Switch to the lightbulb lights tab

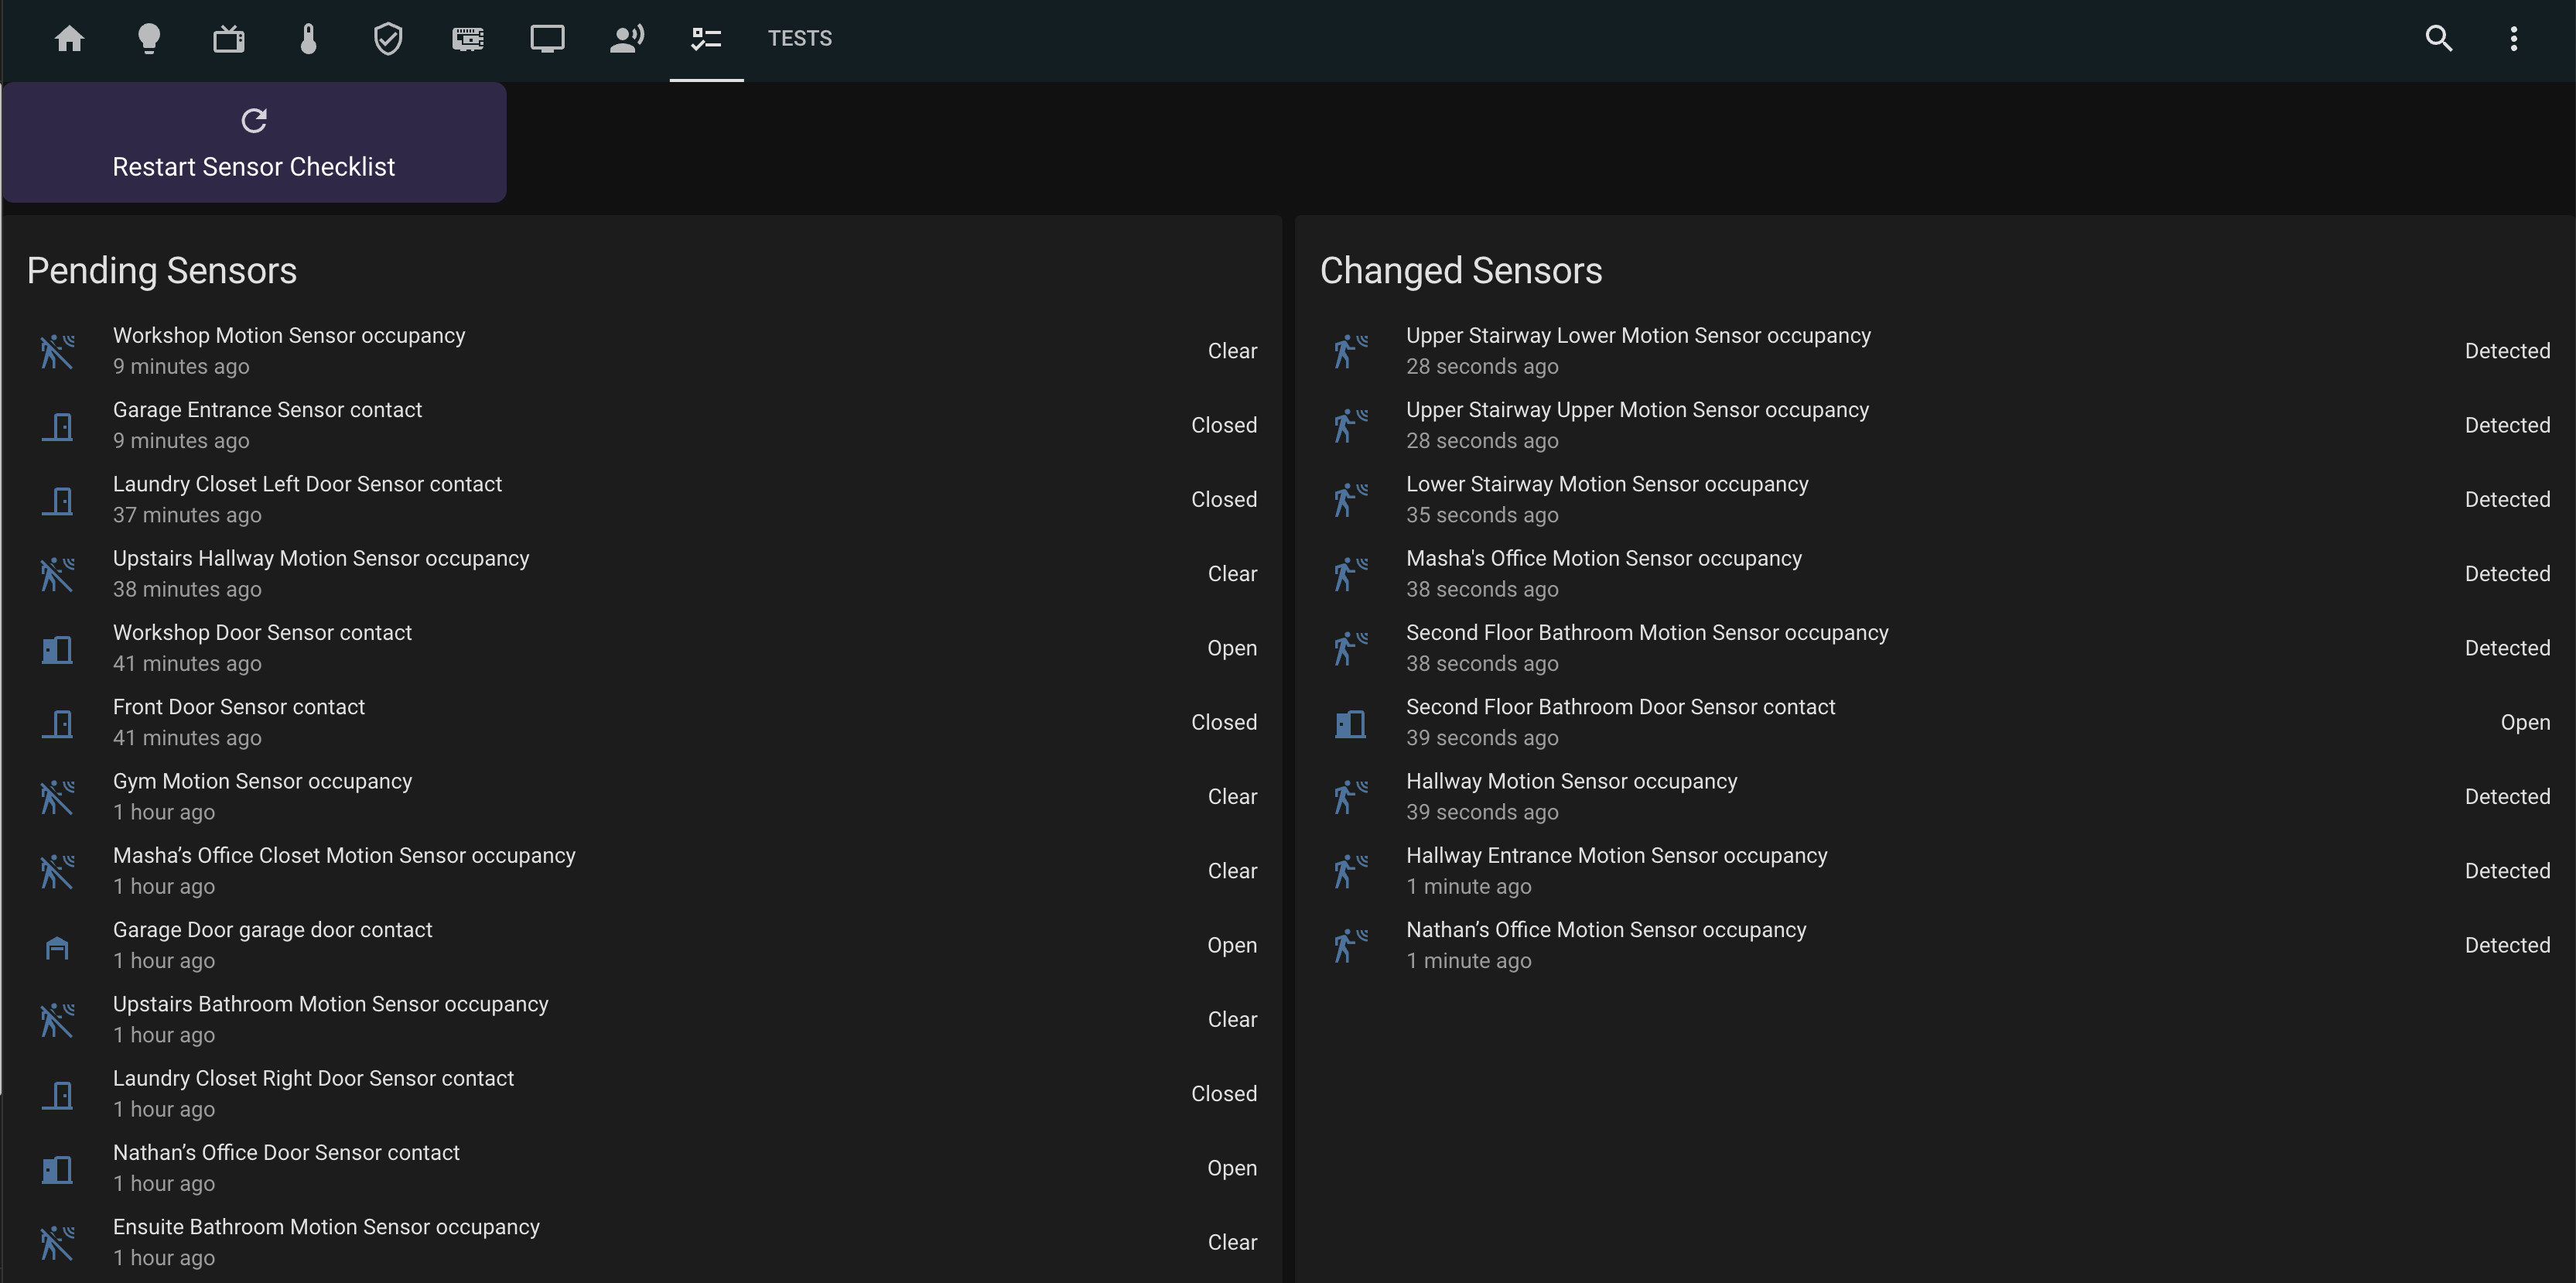pyautogui.click(x=149, y=39)
